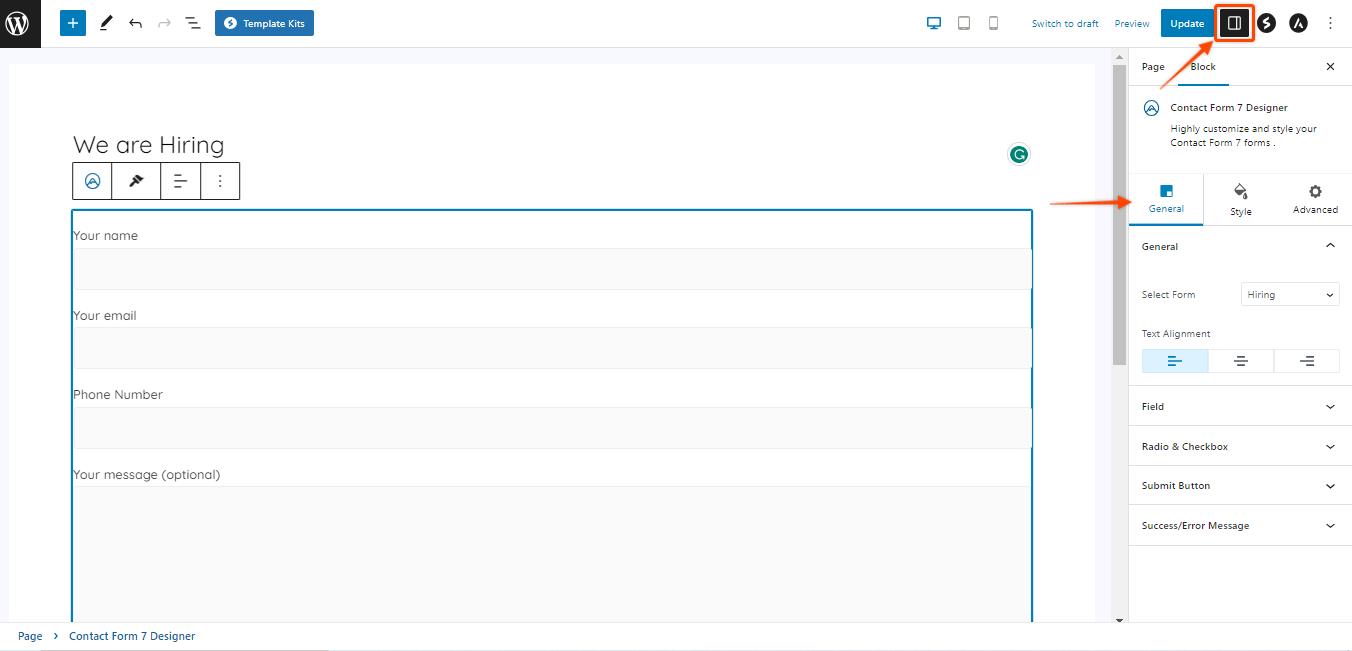
Task: Set text alignment to center
Action: point(1241,361)
